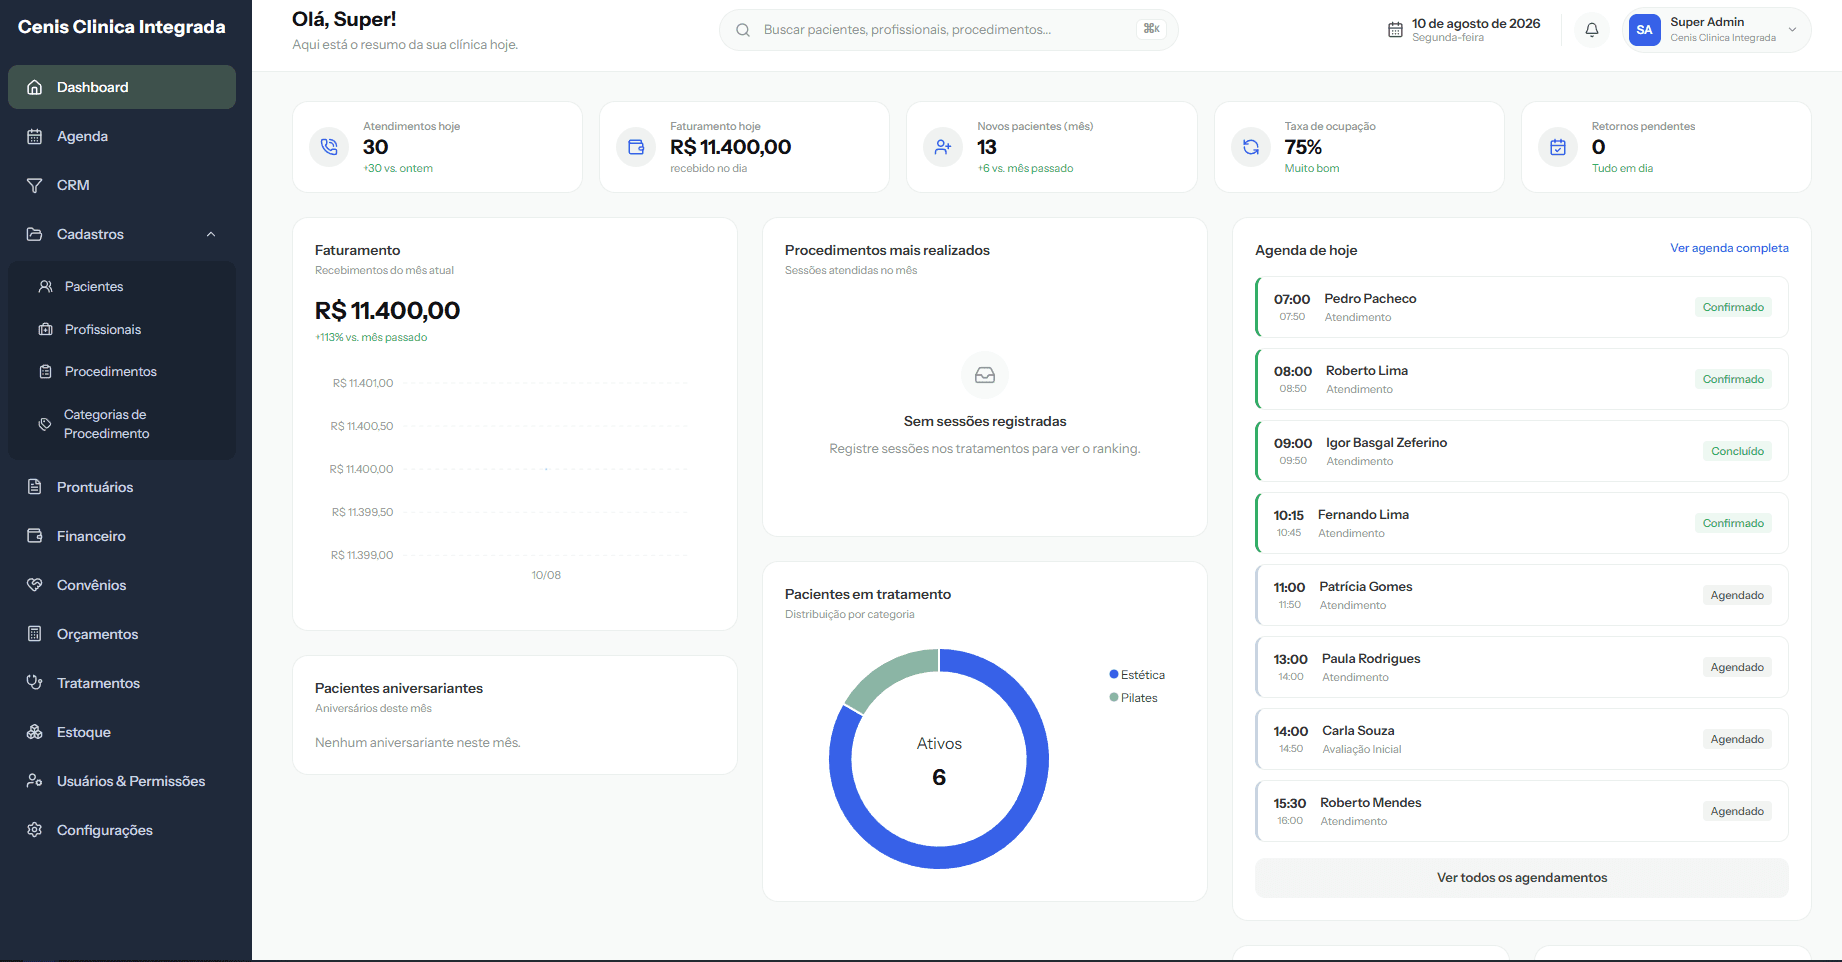Click the Taxa de ocupação refresh icon
Image resolution: width=1842 pixels, height=962 pixels.
point(1251,147)
